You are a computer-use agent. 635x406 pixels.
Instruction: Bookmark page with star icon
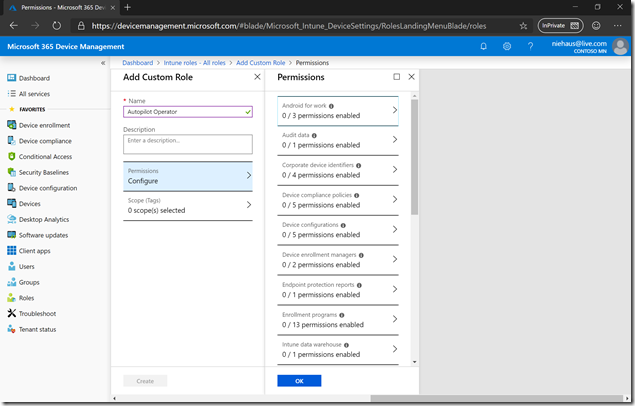(x=522, y=25)
